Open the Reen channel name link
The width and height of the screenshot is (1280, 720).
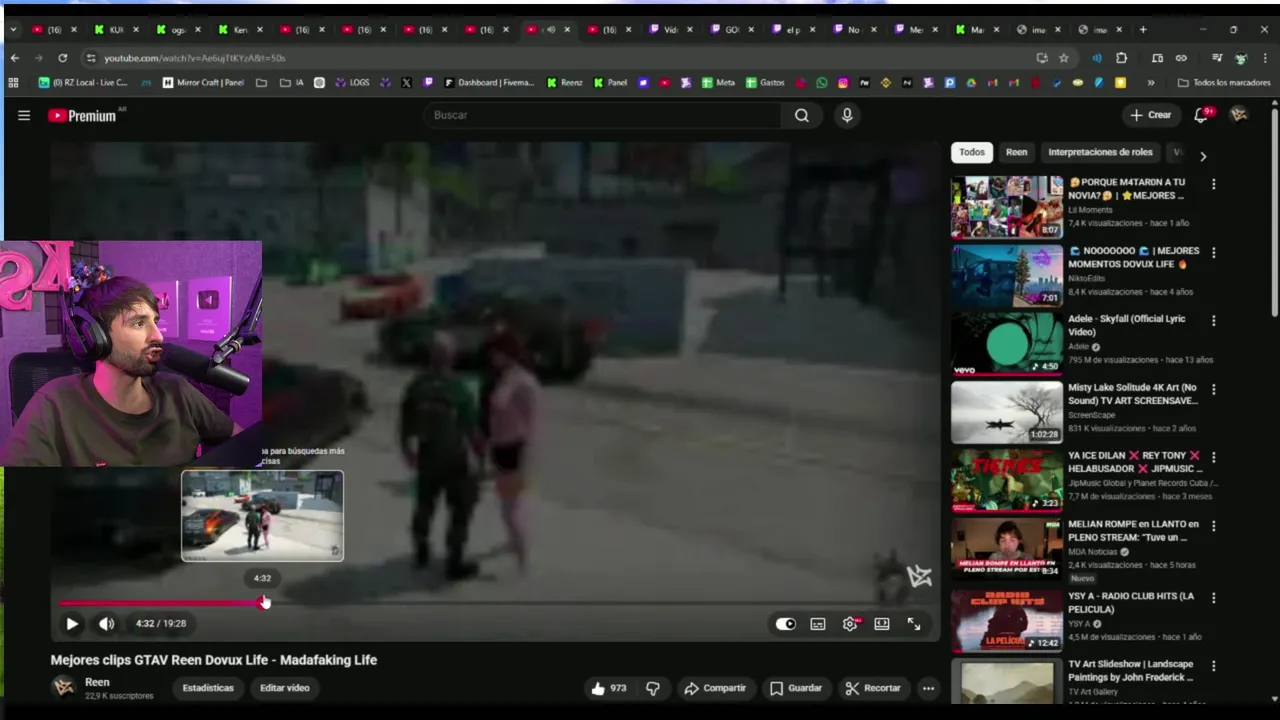(x=97, y=682)
